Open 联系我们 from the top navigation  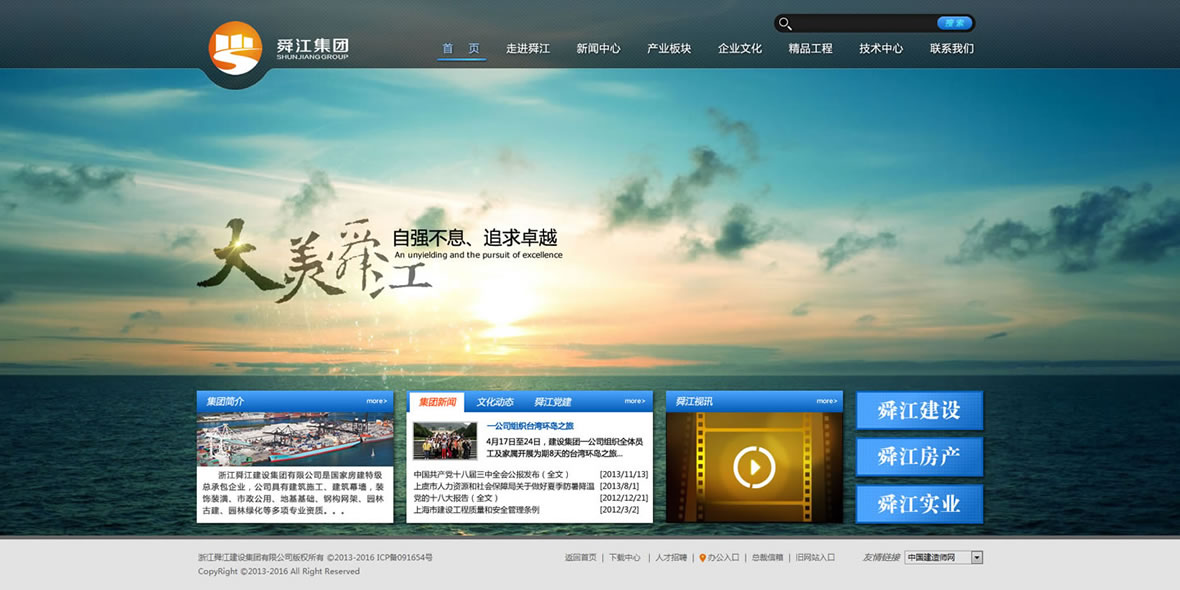click(951, 48)
